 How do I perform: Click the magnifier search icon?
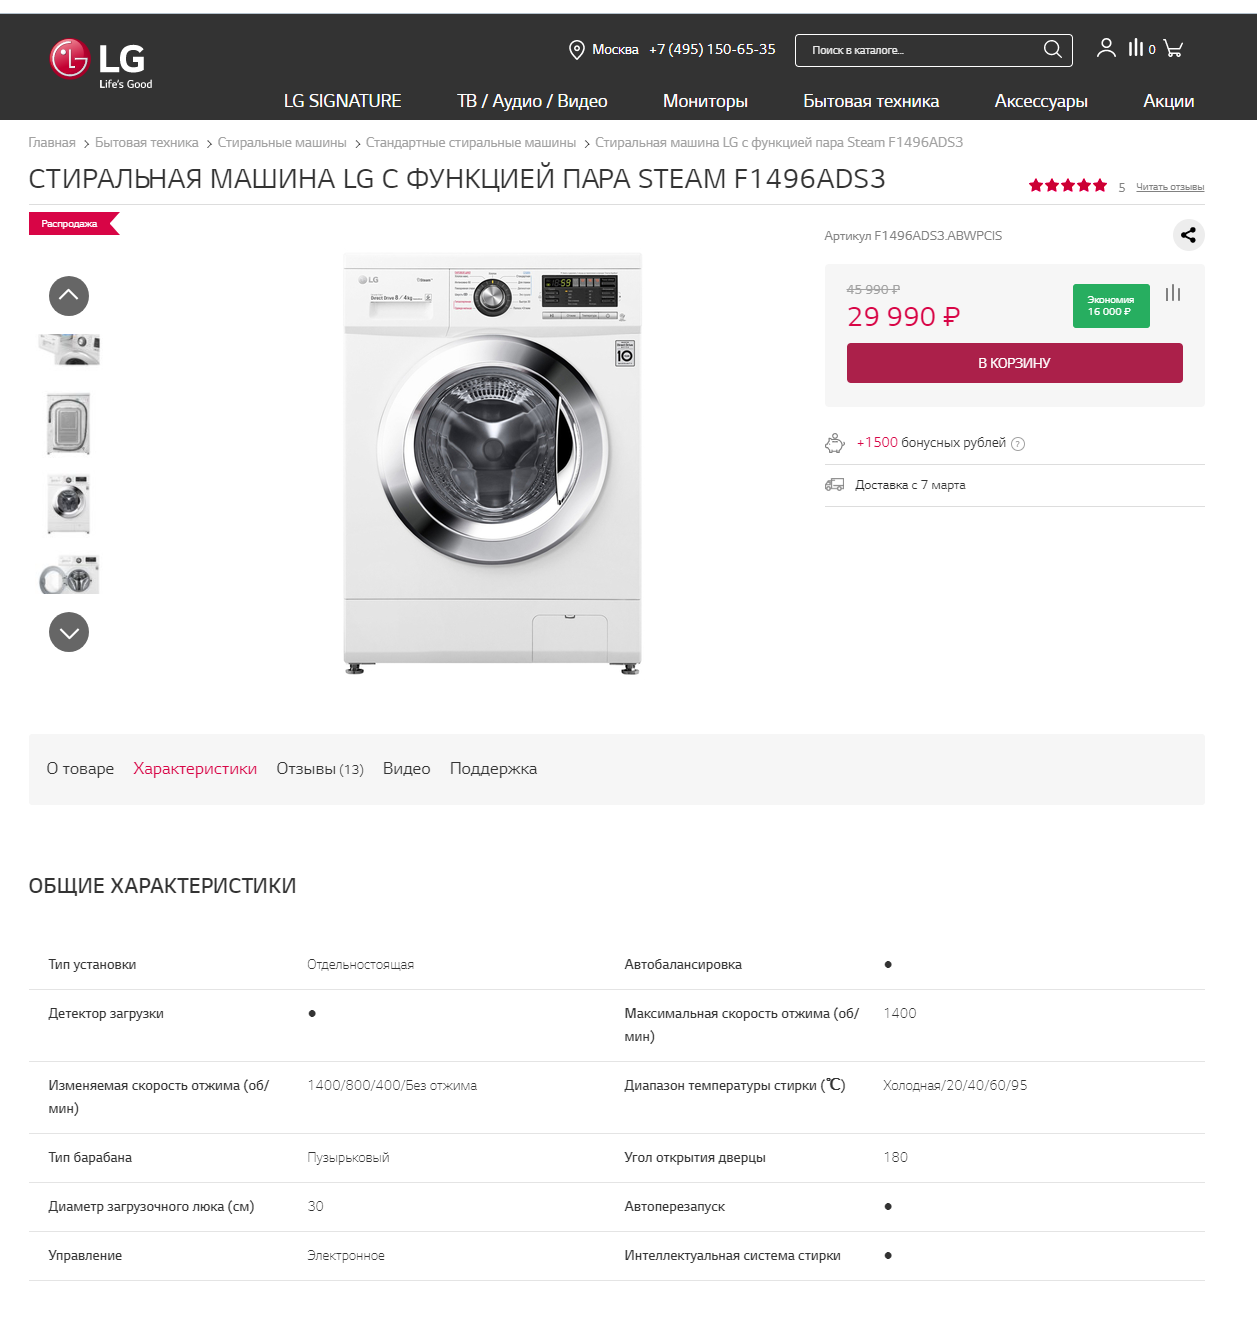[1052, 50]
